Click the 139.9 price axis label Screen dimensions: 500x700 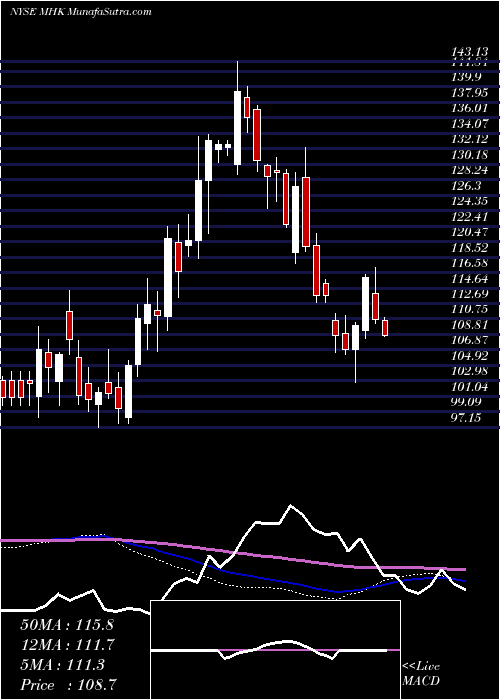point(466,77)
